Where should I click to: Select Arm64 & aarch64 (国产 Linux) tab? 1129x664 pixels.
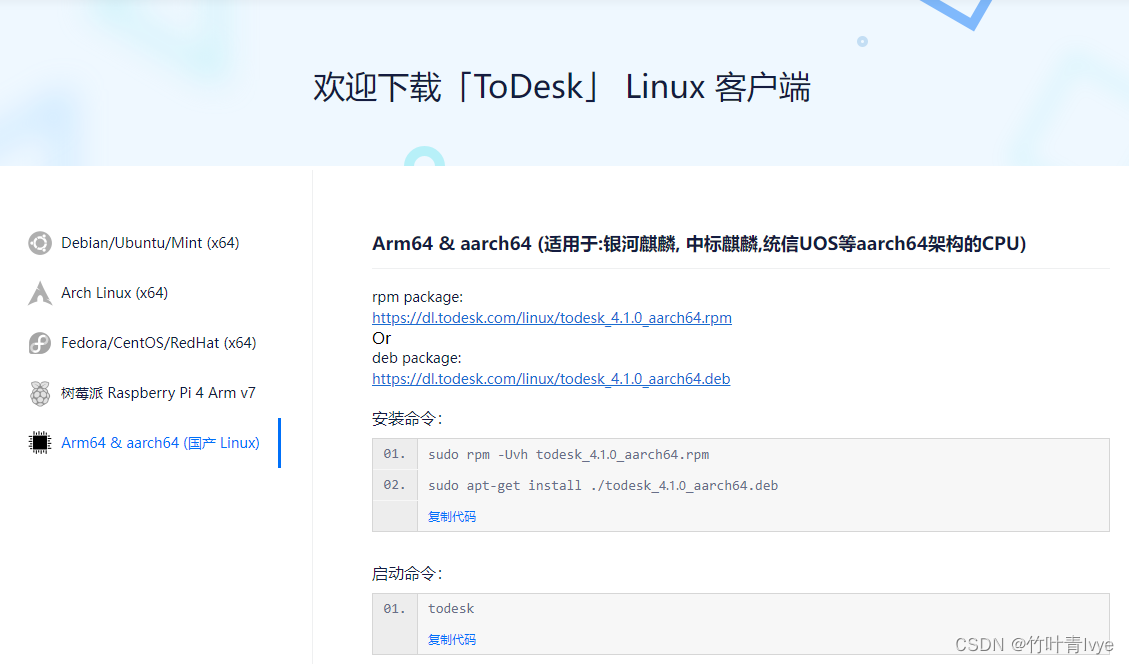[x=160, y=443]
